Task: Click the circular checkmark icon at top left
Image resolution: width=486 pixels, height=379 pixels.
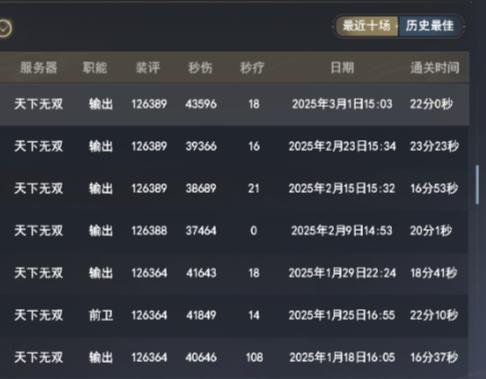Action: coord(4,29)
